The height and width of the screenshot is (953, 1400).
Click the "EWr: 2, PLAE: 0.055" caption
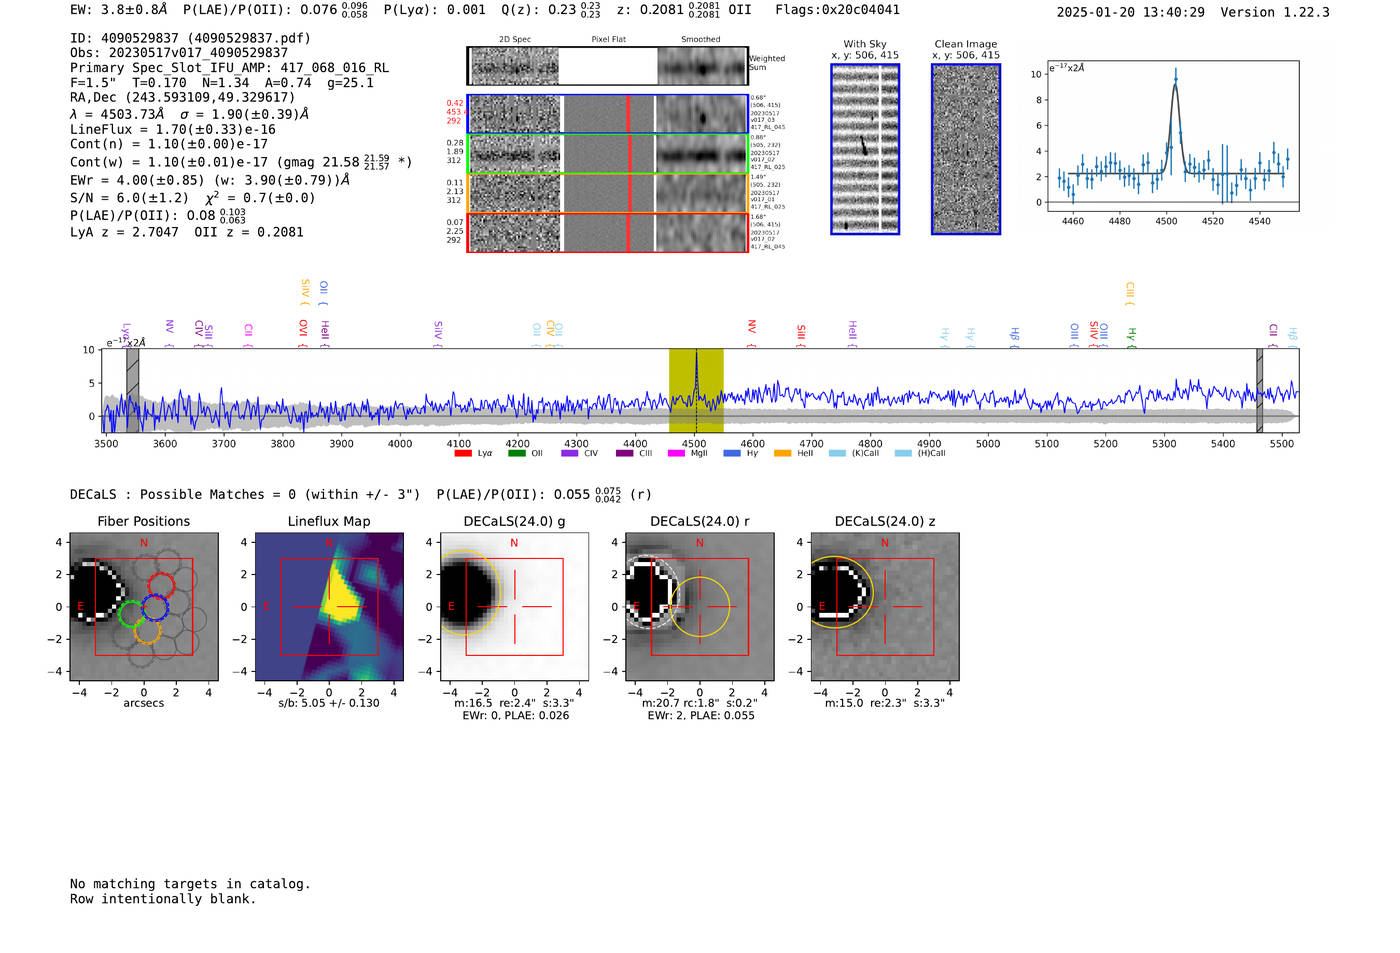(x=701, y=716)
